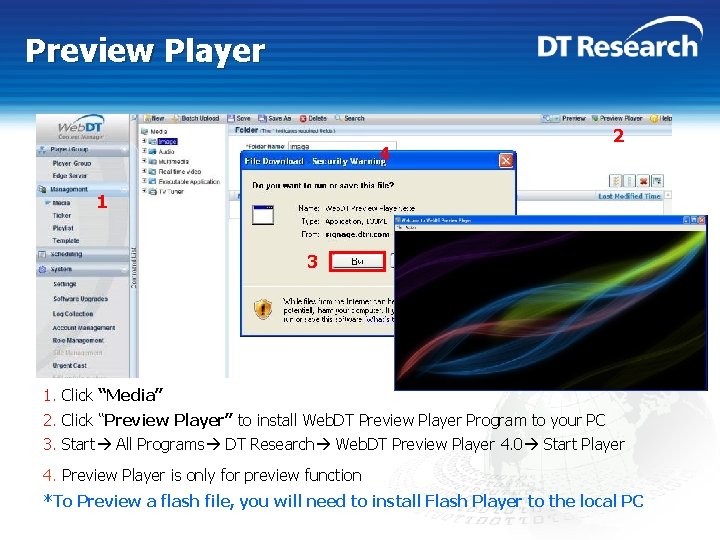This screenshot has height=540, width=720.
Task: Open Search from the toolbar
Action: pos(349,118)
